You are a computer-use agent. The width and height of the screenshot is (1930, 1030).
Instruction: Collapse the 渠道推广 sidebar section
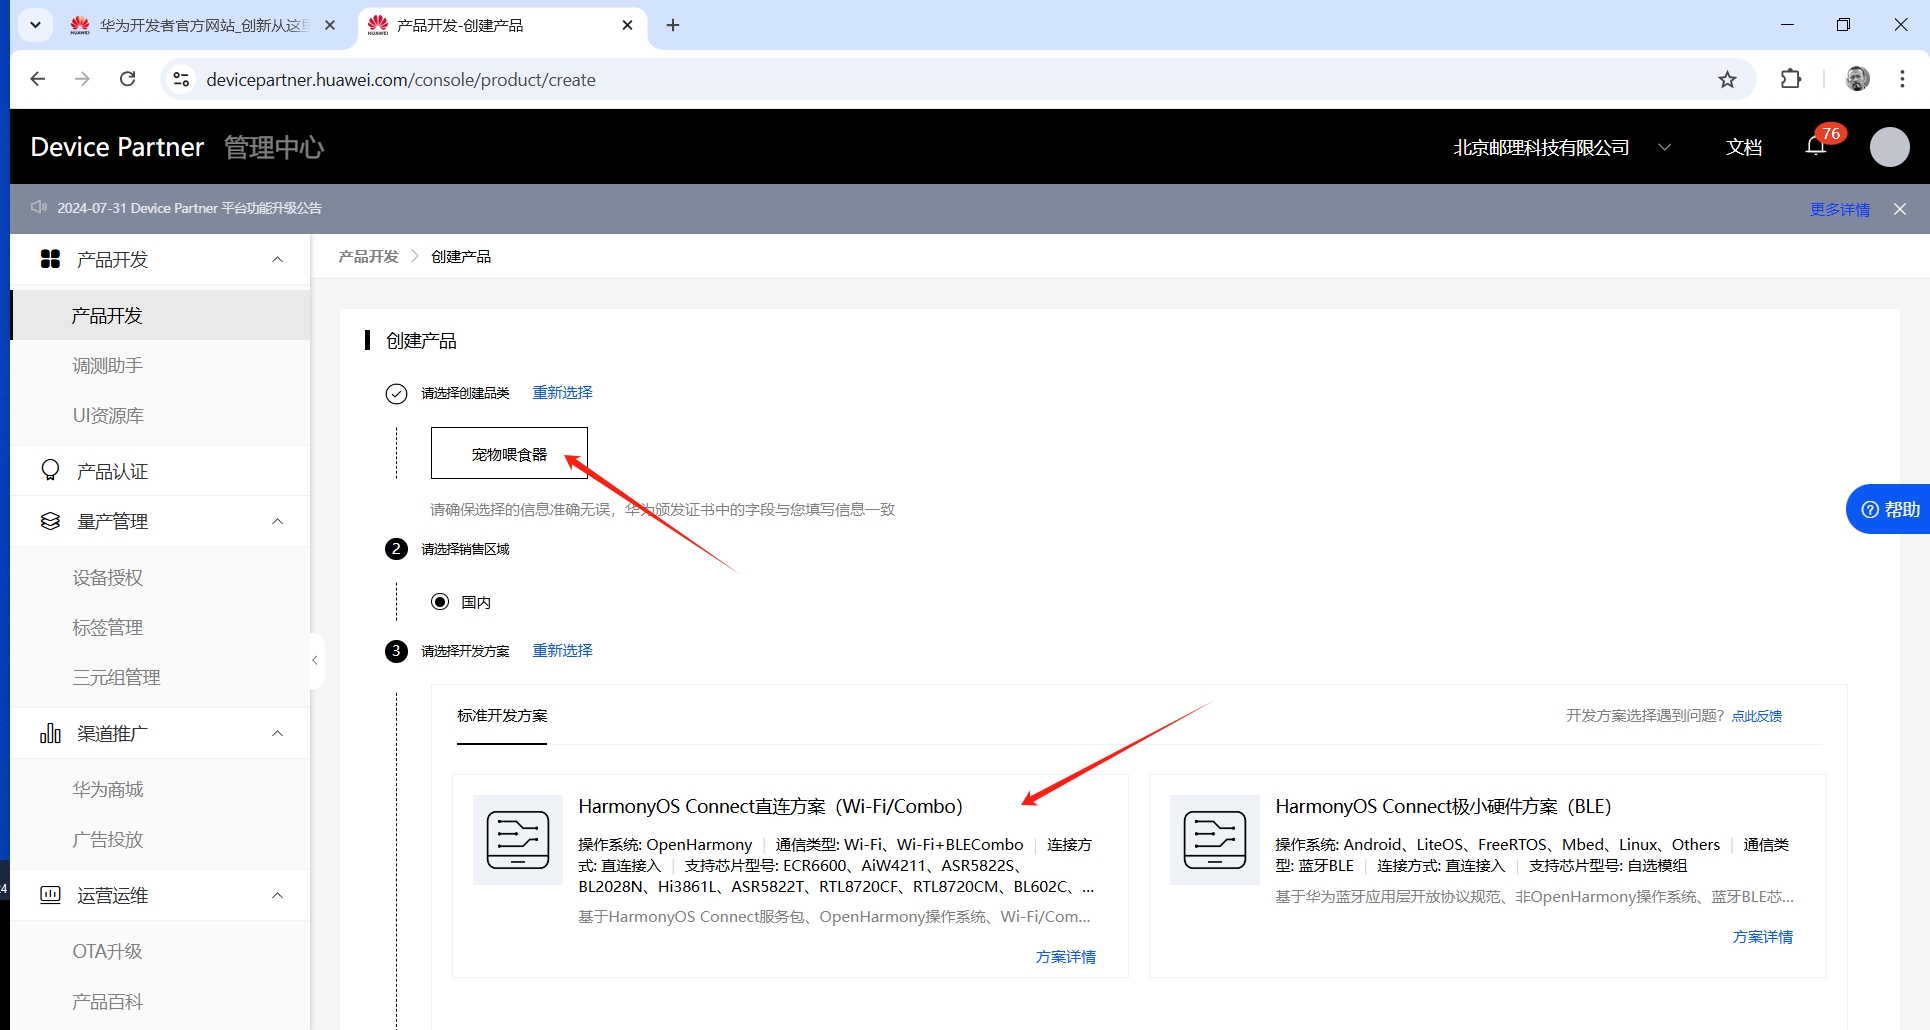278,733
